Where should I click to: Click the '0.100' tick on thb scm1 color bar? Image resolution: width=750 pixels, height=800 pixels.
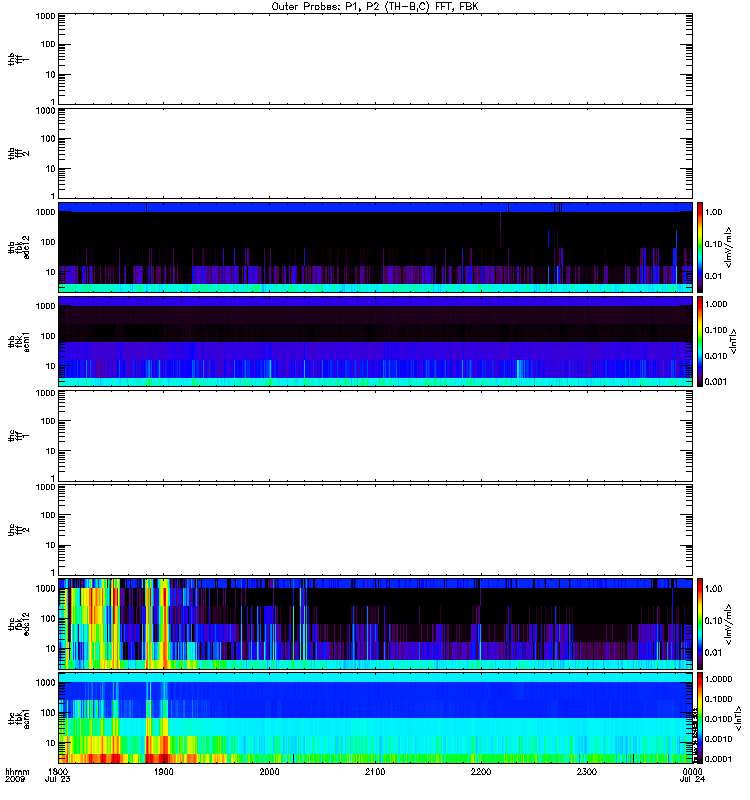pos(716,330)
